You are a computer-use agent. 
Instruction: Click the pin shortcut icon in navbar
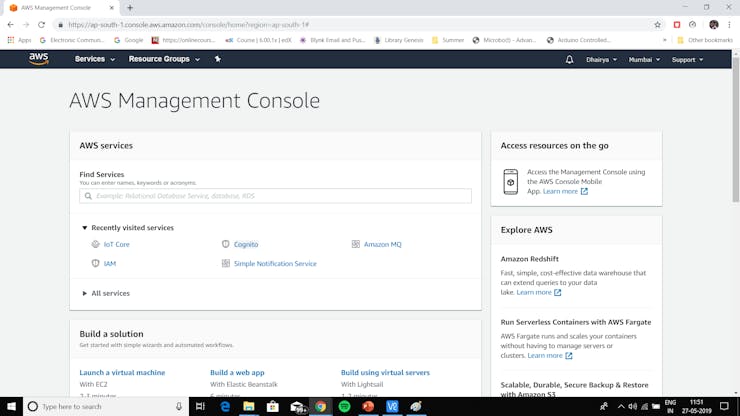click(x=218, y=59)
